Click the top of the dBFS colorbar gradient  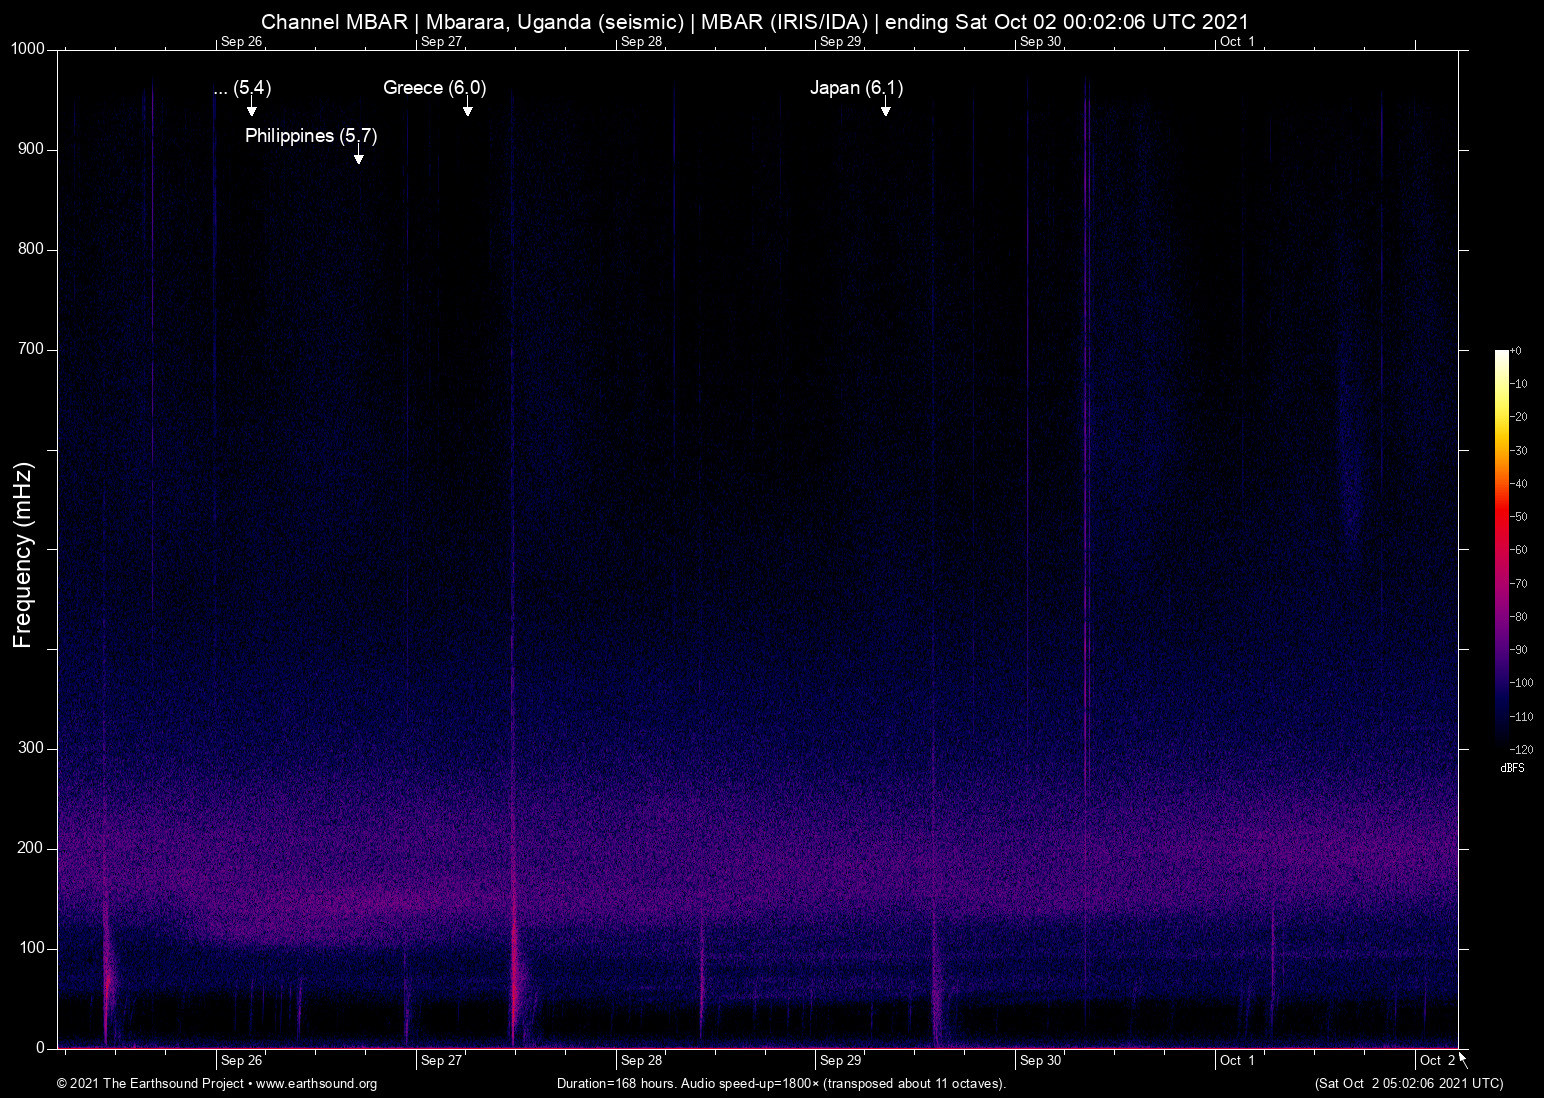[1500, 352]
